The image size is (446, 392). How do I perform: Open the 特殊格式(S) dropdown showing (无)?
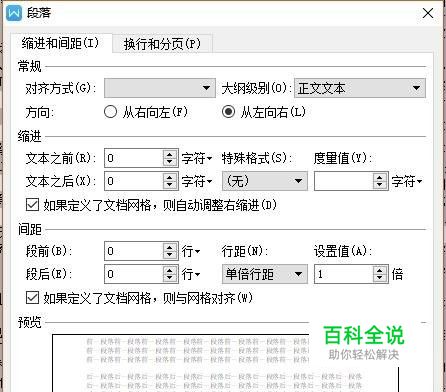click(x=265, y=181)
